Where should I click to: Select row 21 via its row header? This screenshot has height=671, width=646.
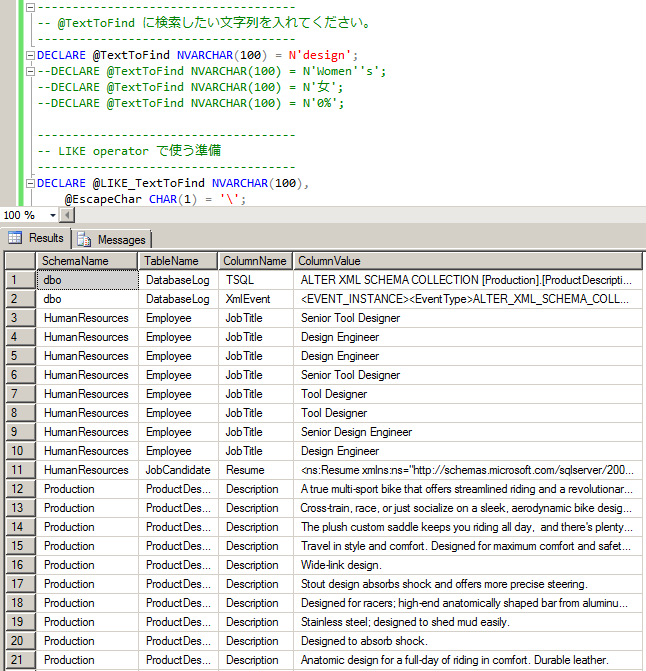click(20, 660)
